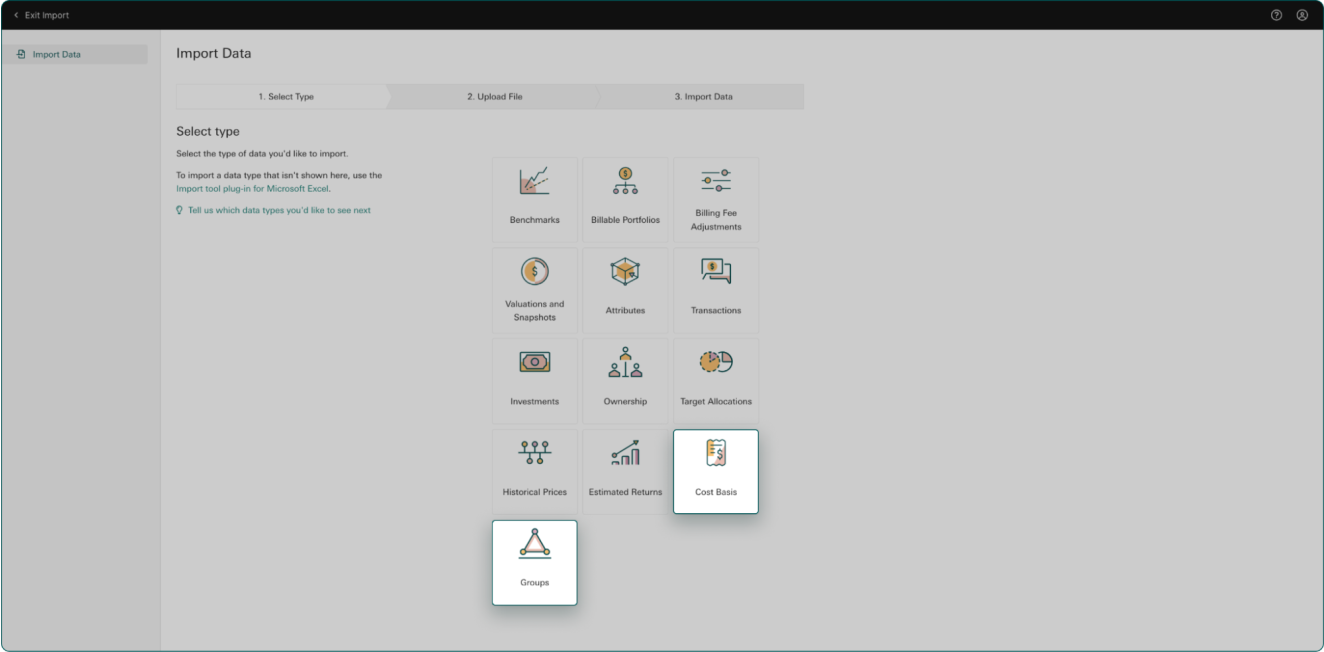
Task: Pick the Historical Prices tile
Action: pos(534,472)
